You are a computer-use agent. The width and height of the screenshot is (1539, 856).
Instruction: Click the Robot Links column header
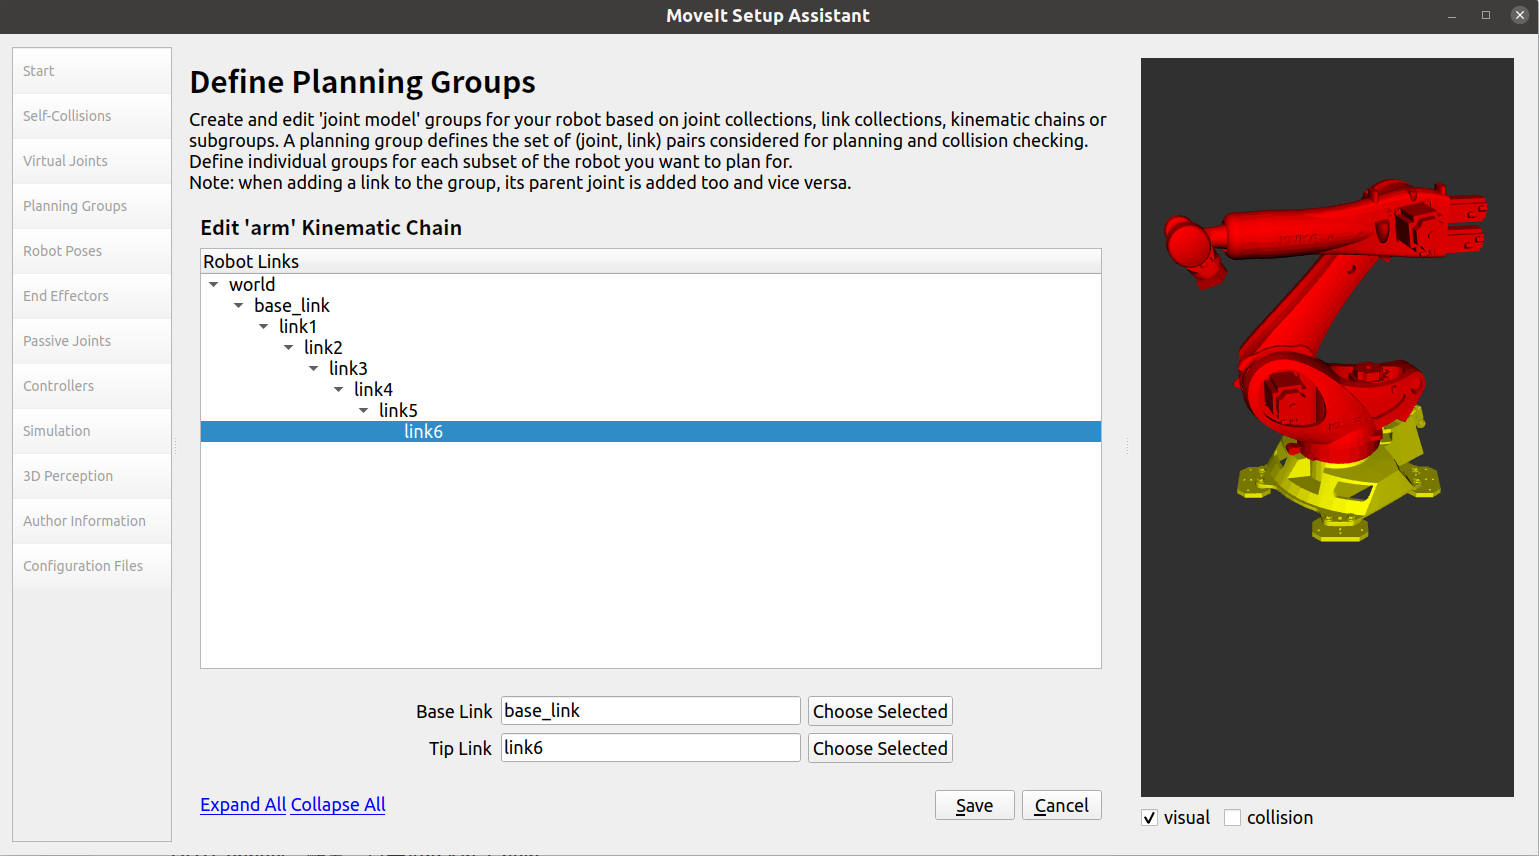pyautogui.click(x=651, y=261)
